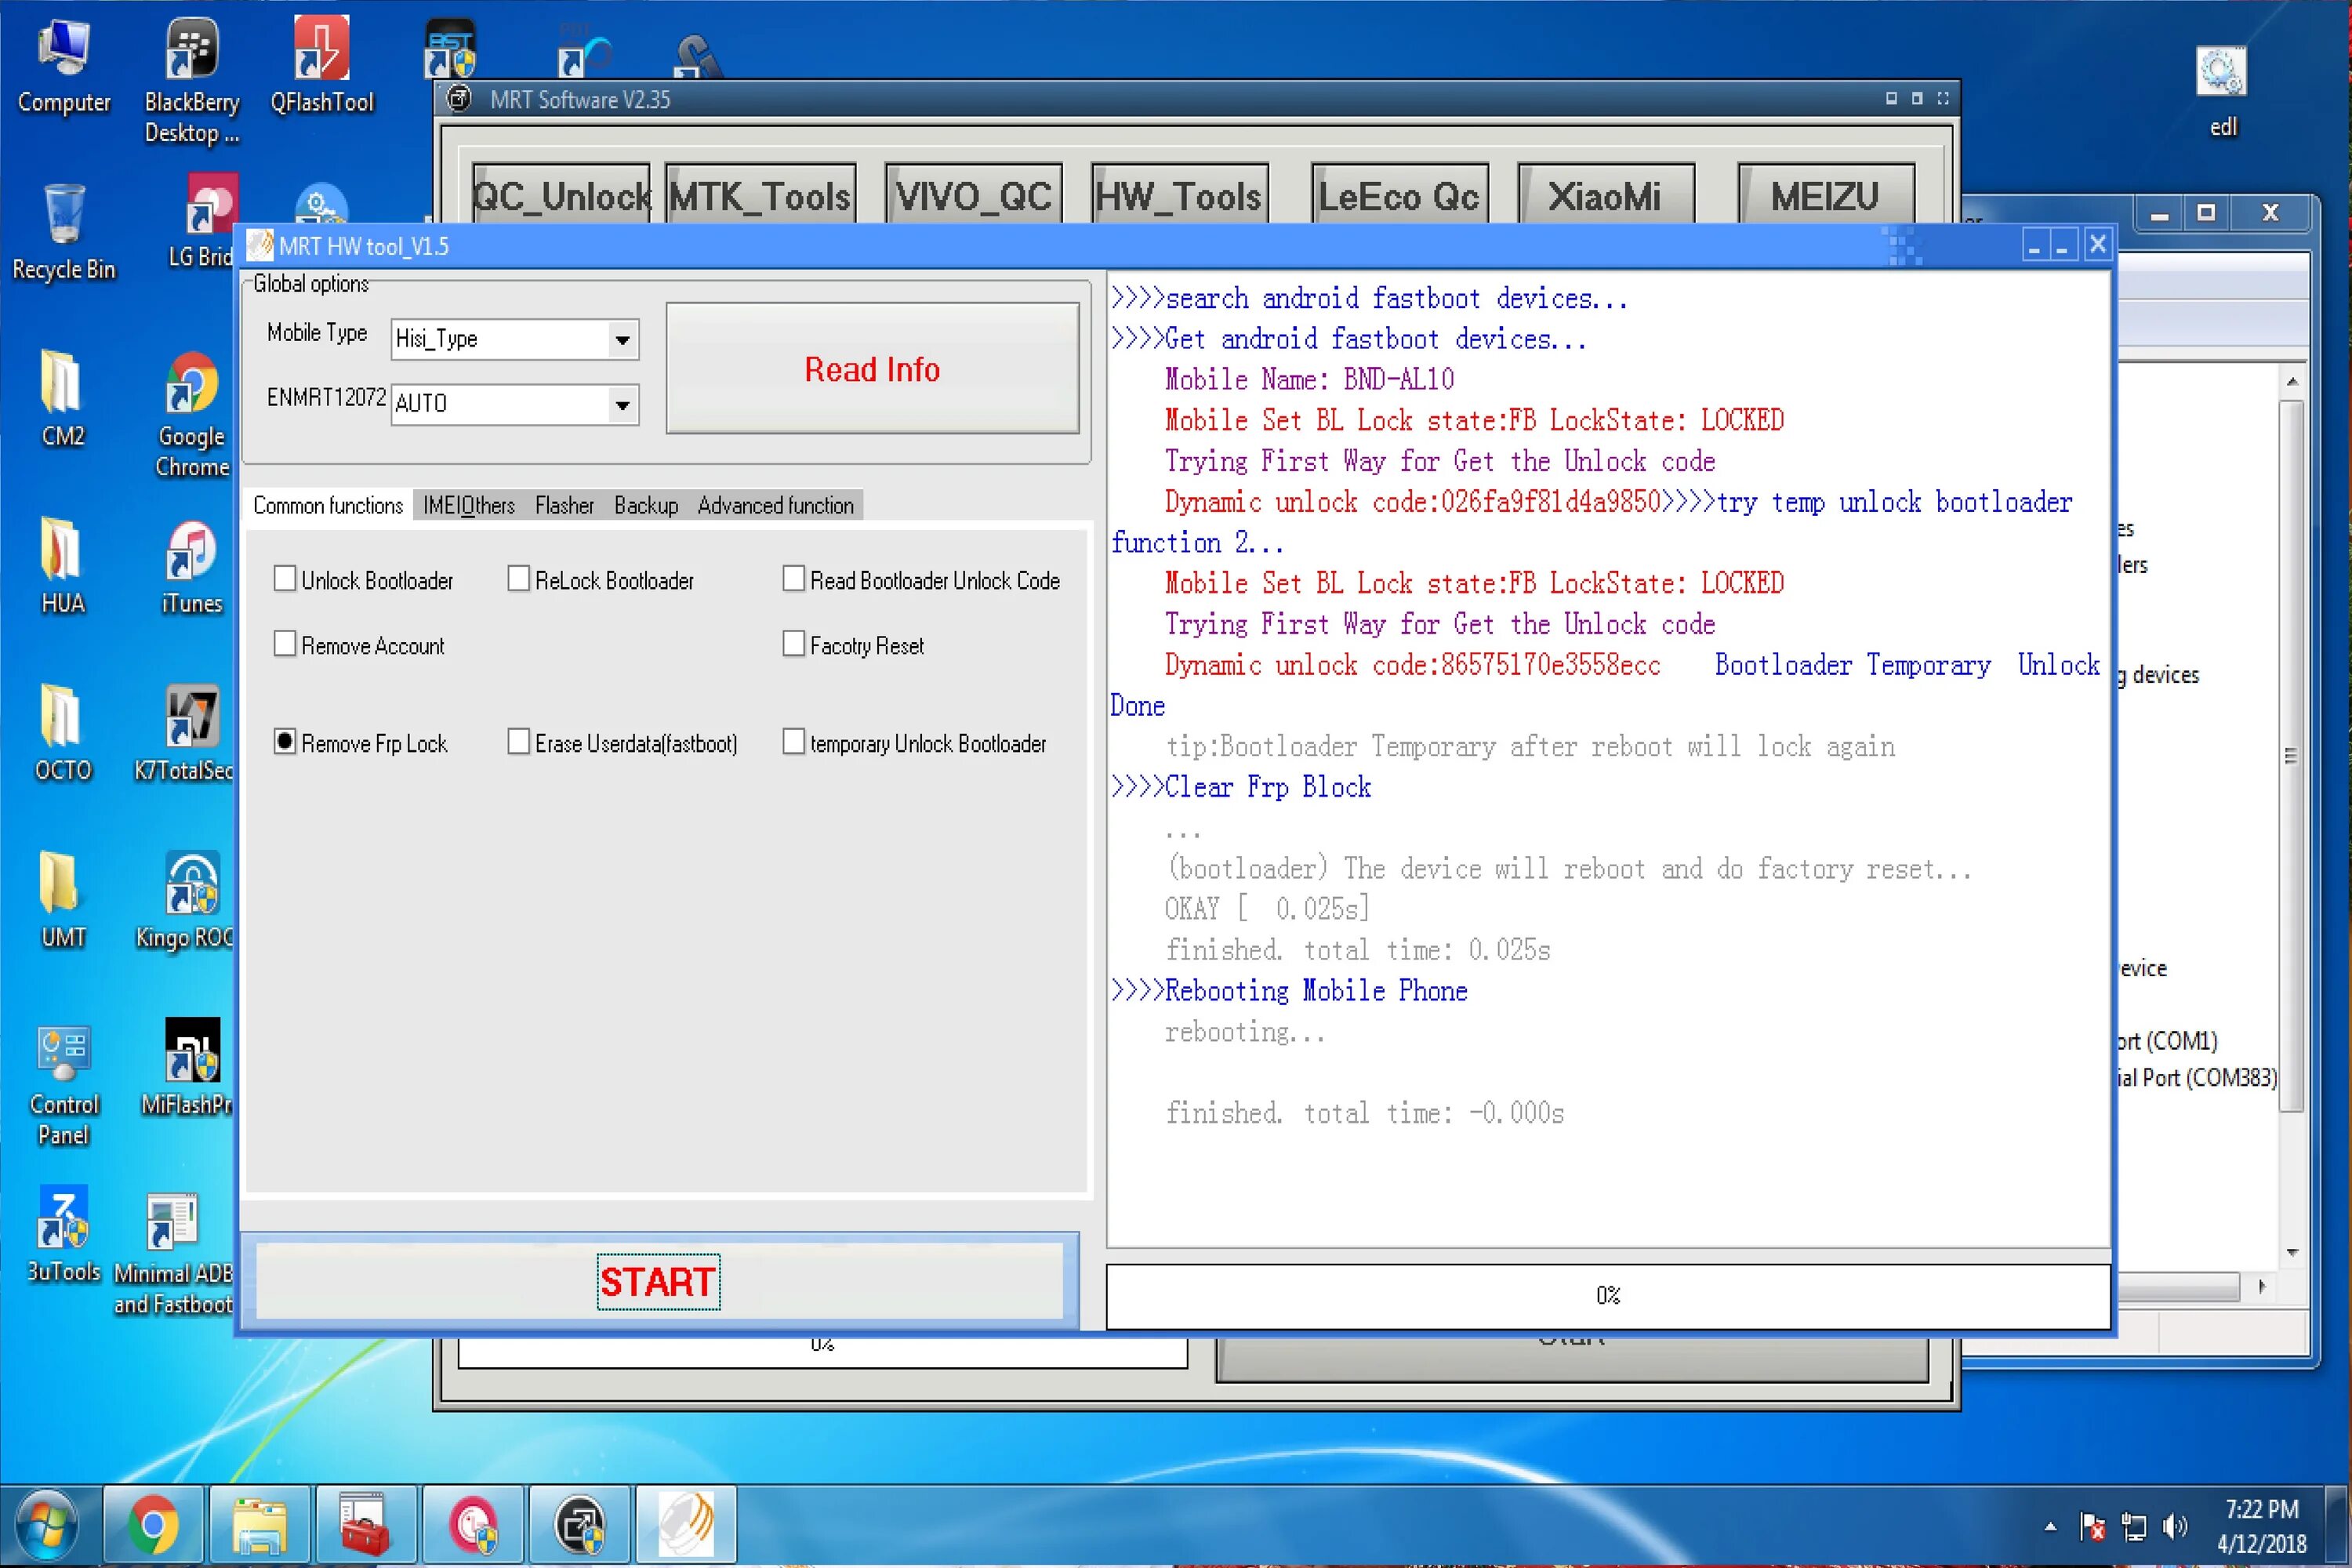Click the red START button
The image size is (2352, 1568).
tap(659, 1281)
